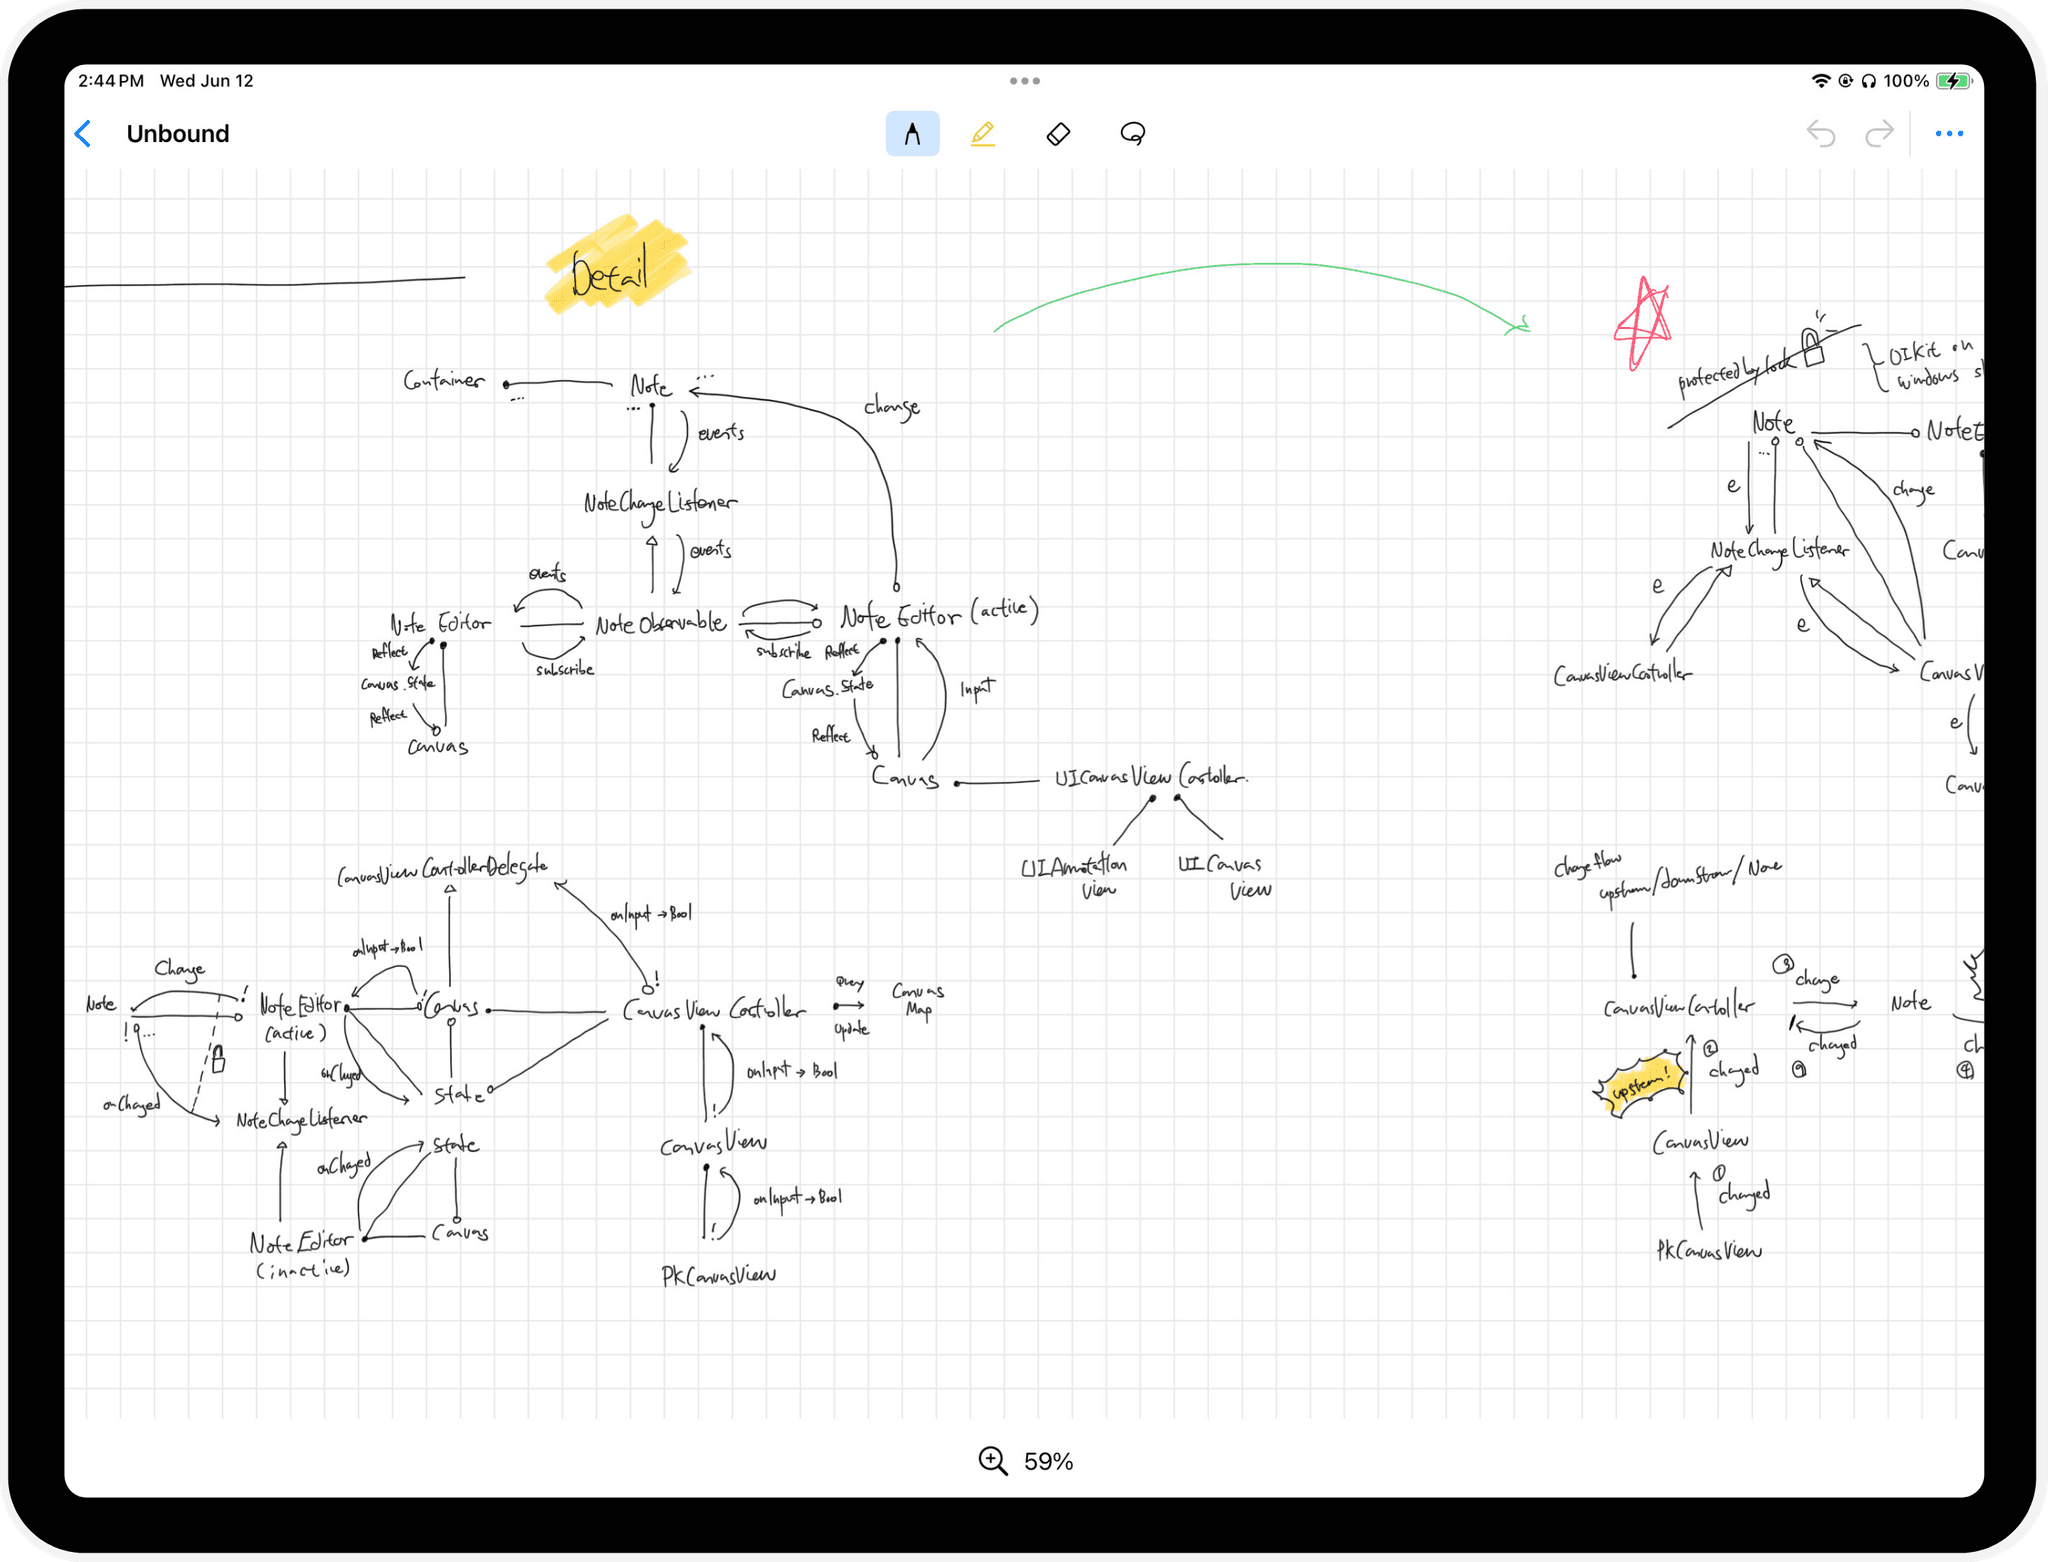
Task: Open the more options menu
Action: pos(1948,134)
